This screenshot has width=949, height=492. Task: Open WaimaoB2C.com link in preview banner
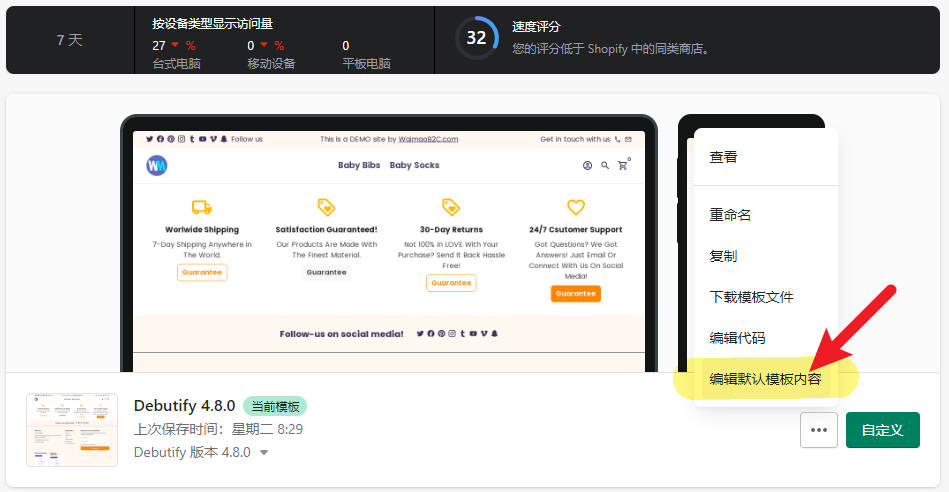428,139
